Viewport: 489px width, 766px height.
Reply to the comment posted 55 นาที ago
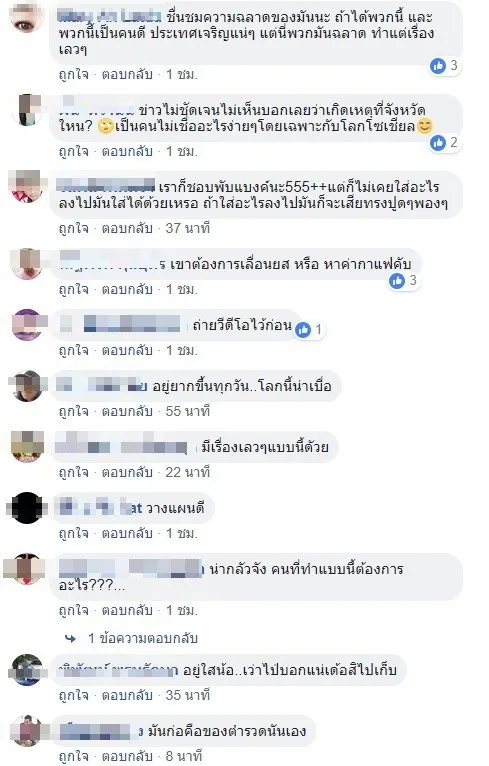coord(127,411)
